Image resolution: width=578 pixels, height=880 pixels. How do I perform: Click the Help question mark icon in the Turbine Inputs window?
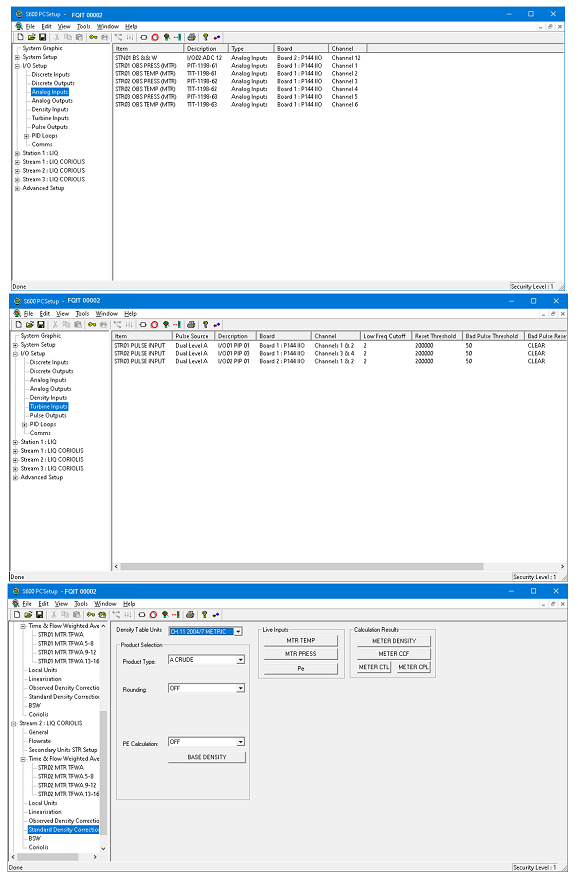click(x=205, y=324)
